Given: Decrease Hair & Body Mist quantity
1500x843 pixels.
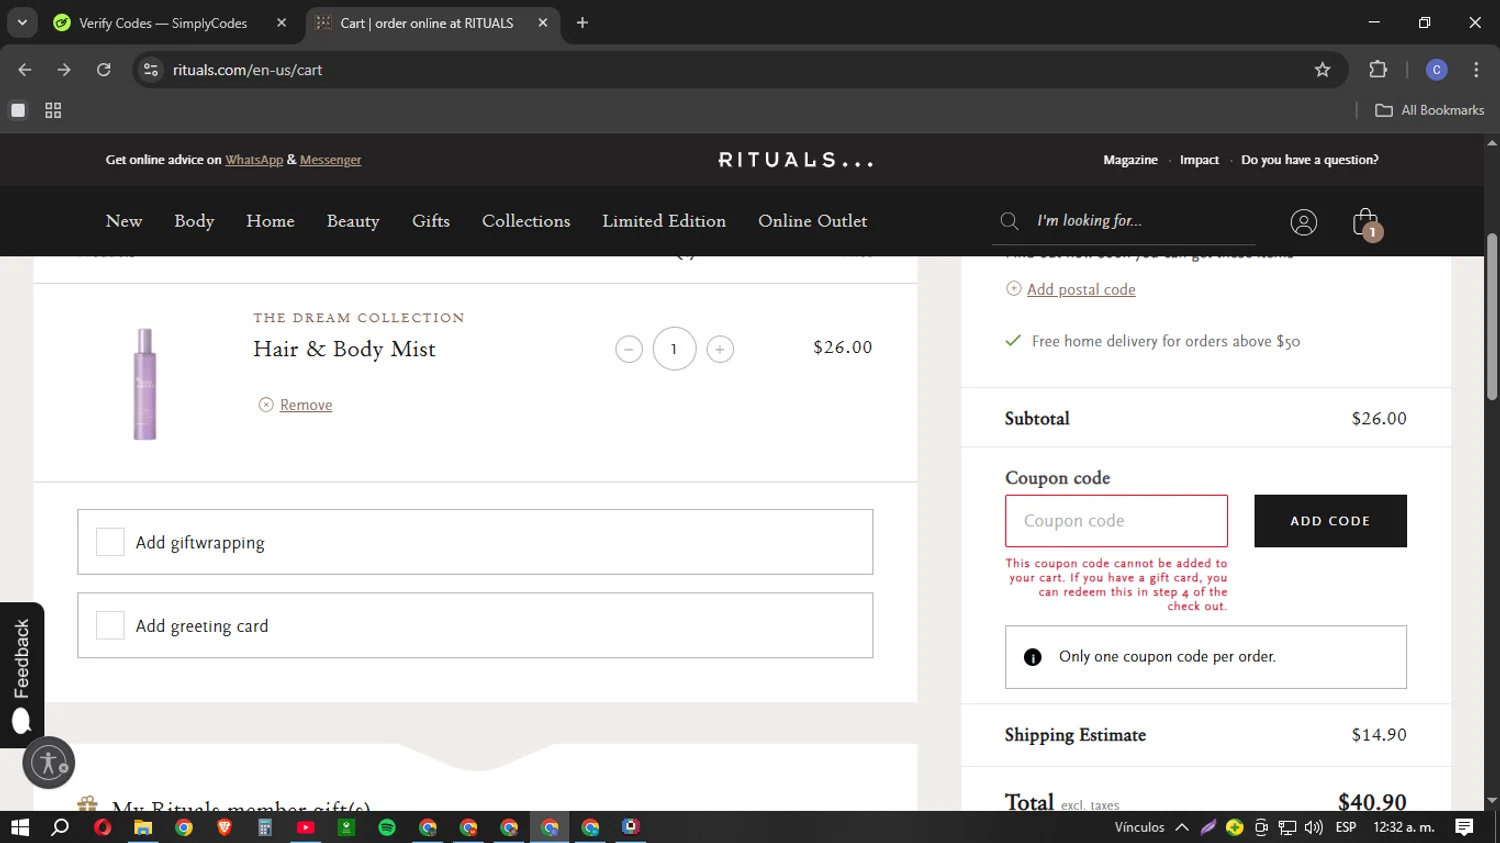Looking at the screenshot, I should tap(629, 349).
